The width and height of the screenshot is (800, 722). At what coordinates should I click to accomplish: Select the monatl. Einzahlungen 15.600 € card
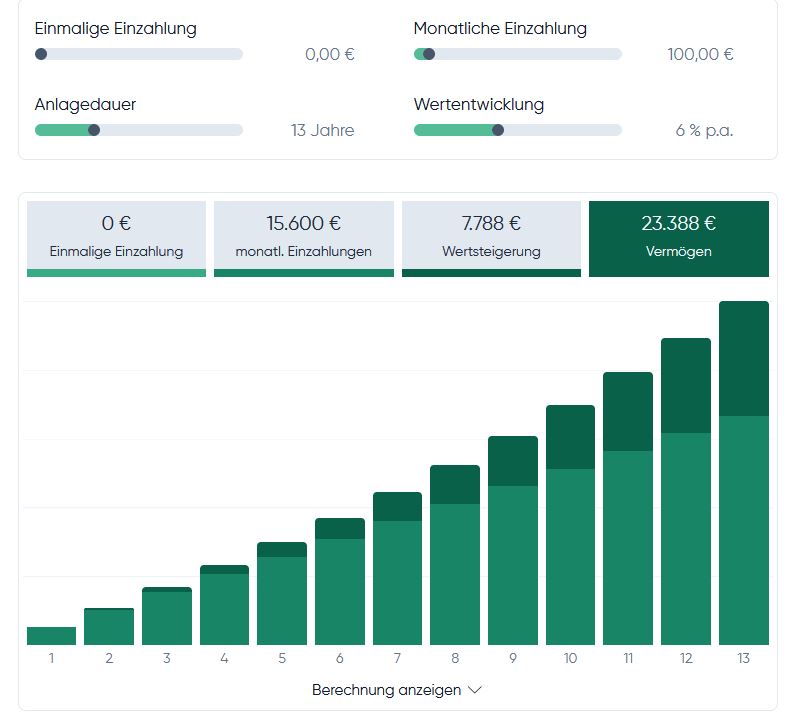303,237
